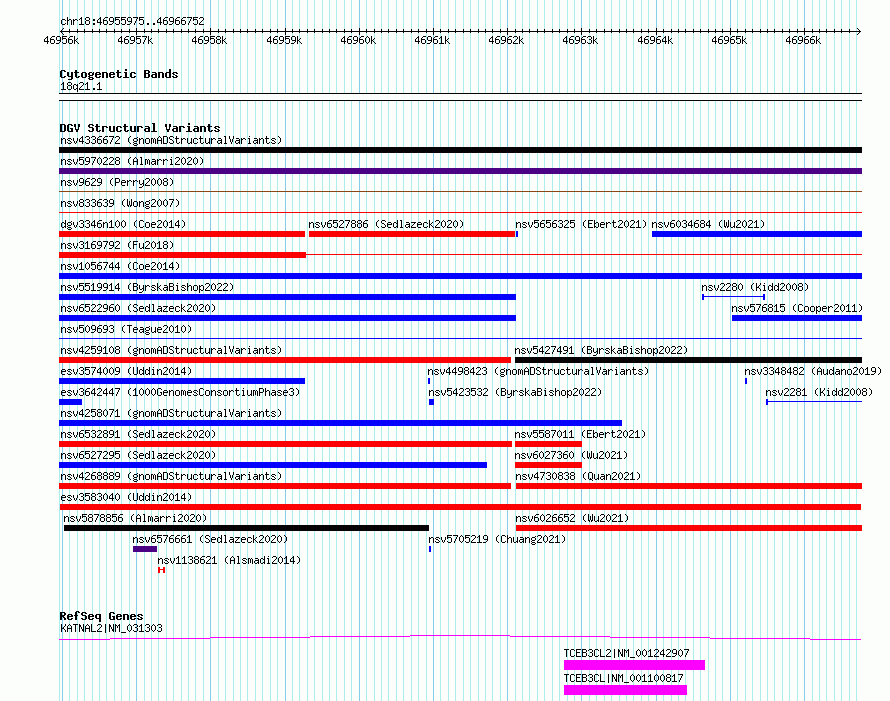Click red bar under nsv6027360

[548, 465]
